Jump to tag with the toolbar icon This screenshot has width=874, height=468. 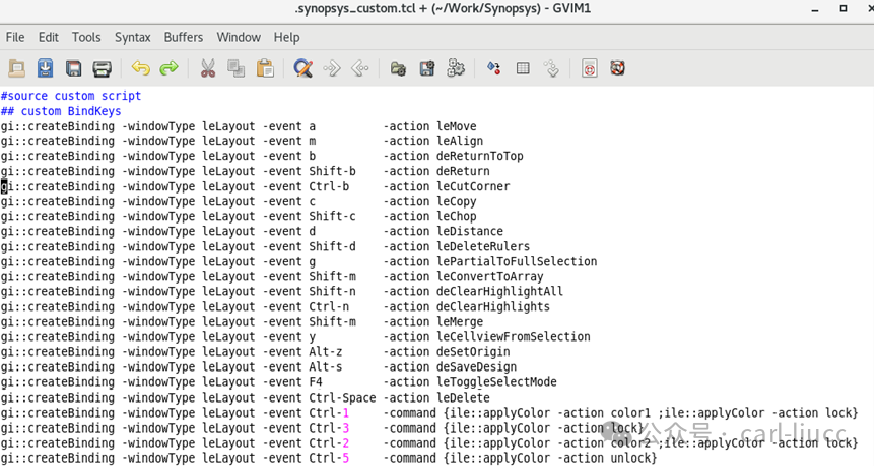[551, 69]
